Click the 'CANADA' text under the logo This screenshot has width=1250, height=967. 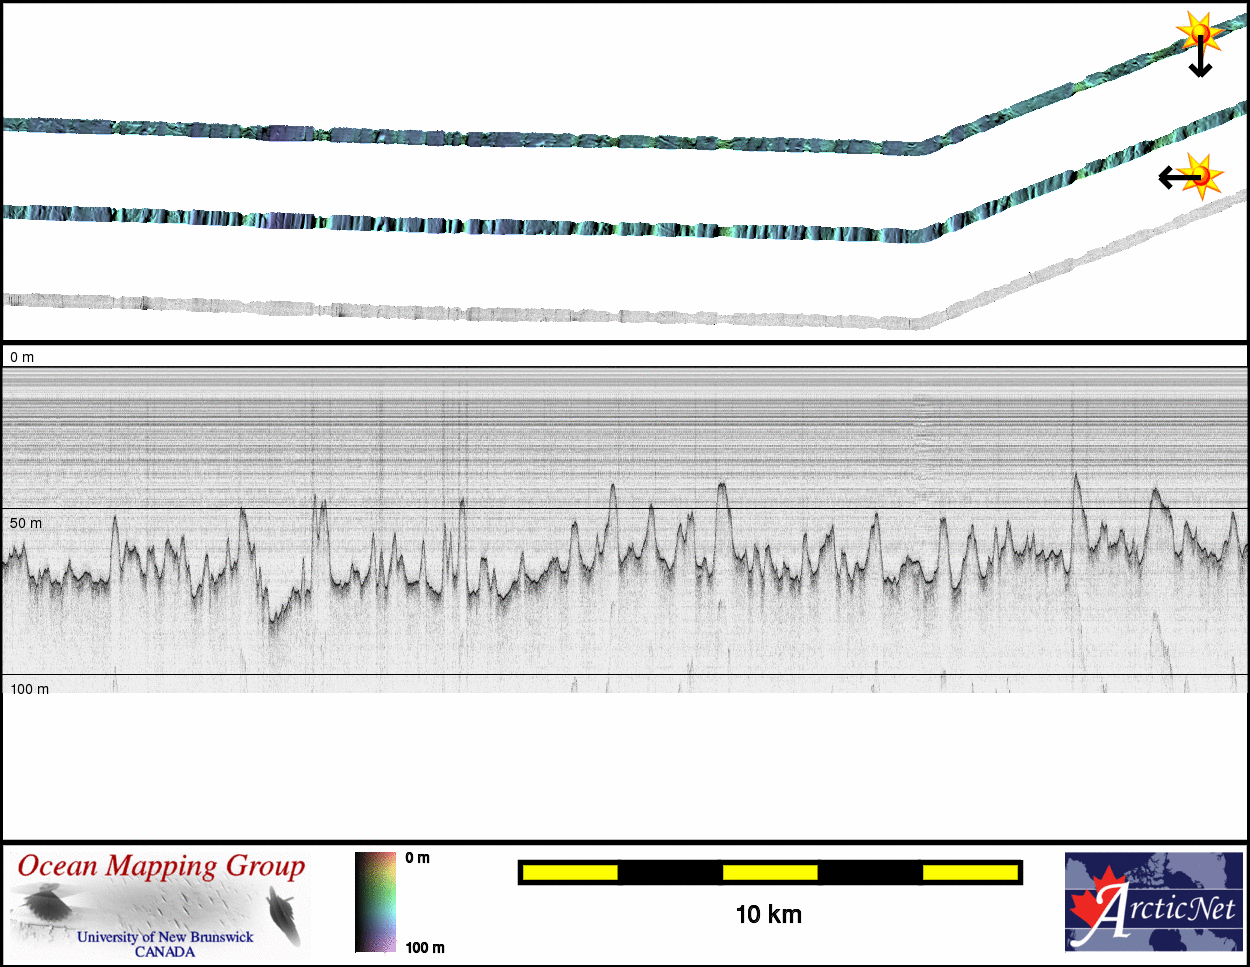click(165, 952)
